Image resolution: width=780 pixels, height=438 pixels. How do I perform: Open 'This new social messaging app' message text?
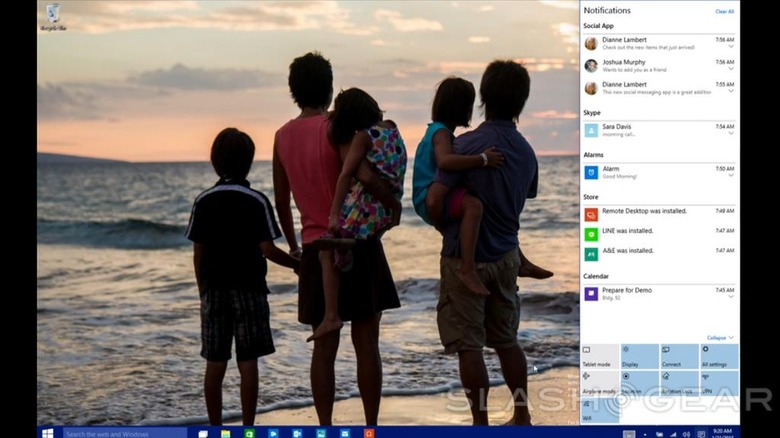point(657,92)
